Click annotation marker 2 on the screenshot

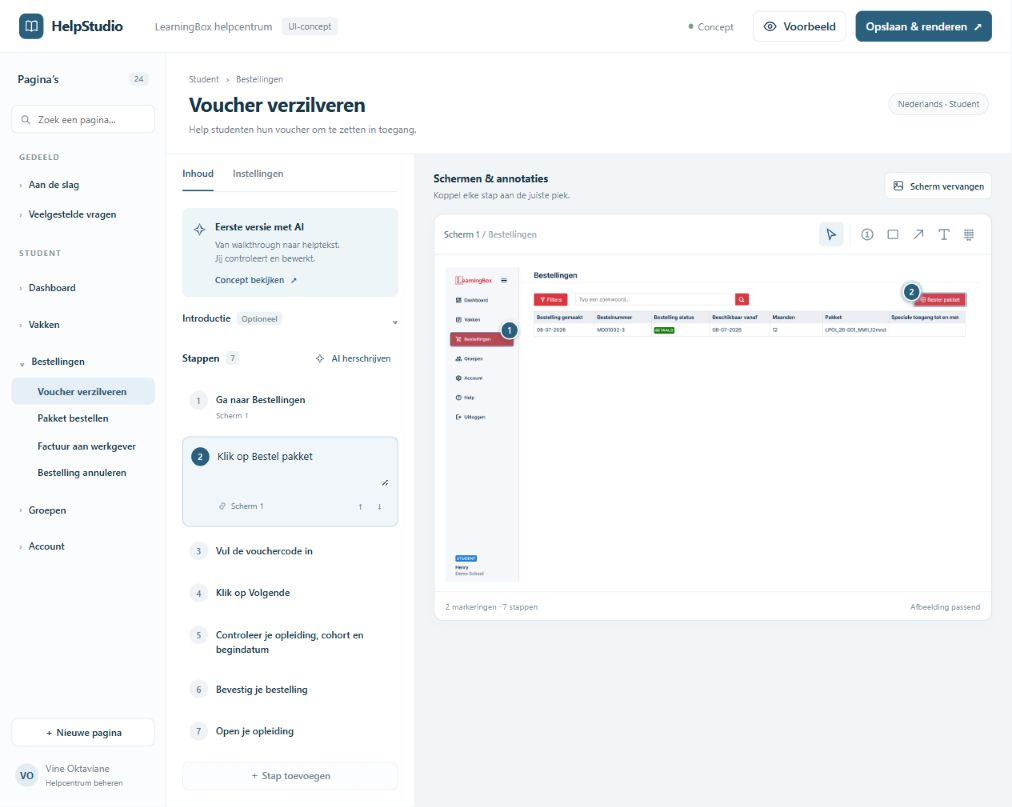coord(911,292)
